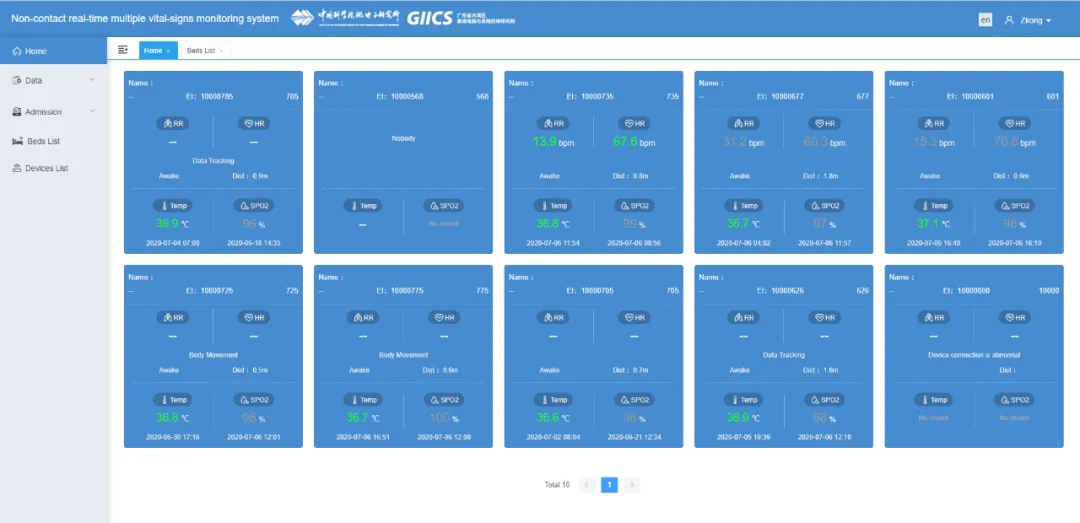1080x523 pixels.
Task: Close the Beds List tab
Action: [221, 51]
